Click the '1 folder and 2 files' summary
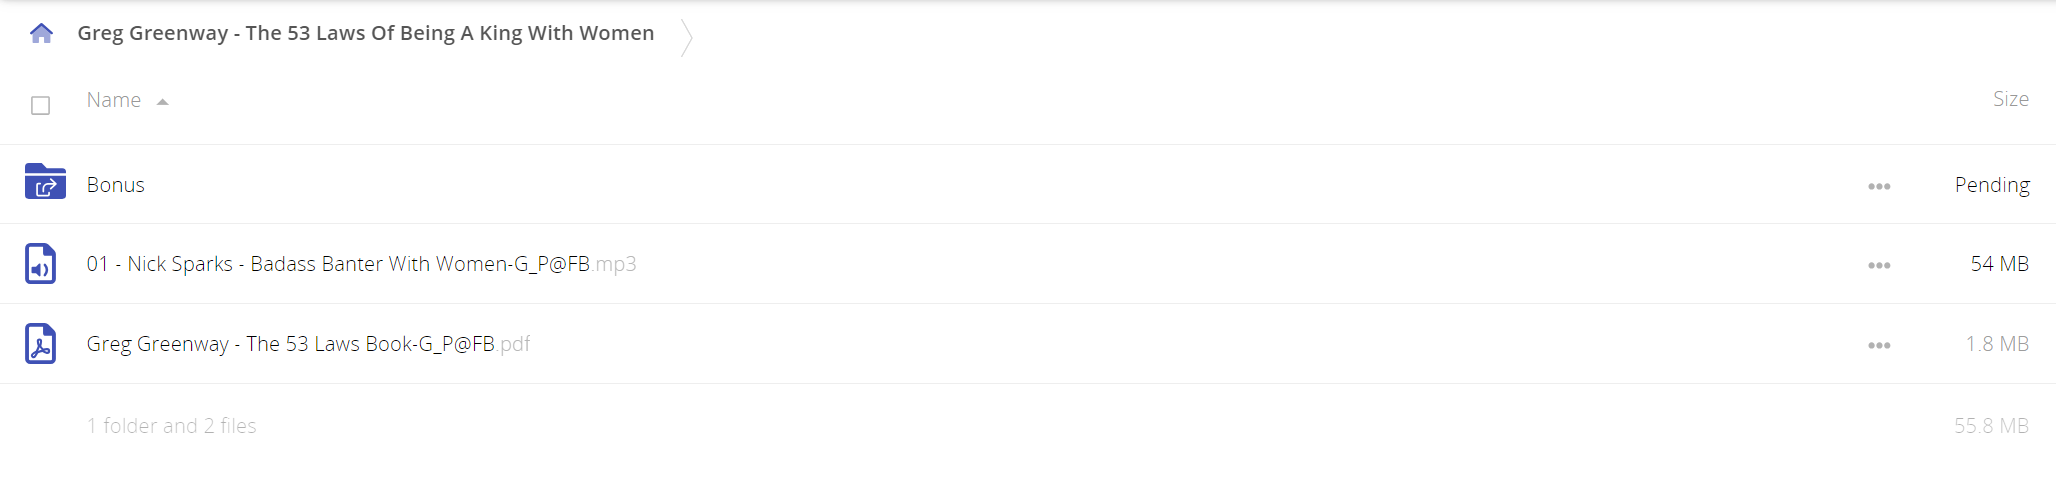The image size is (2056, 481). point(172,426)
